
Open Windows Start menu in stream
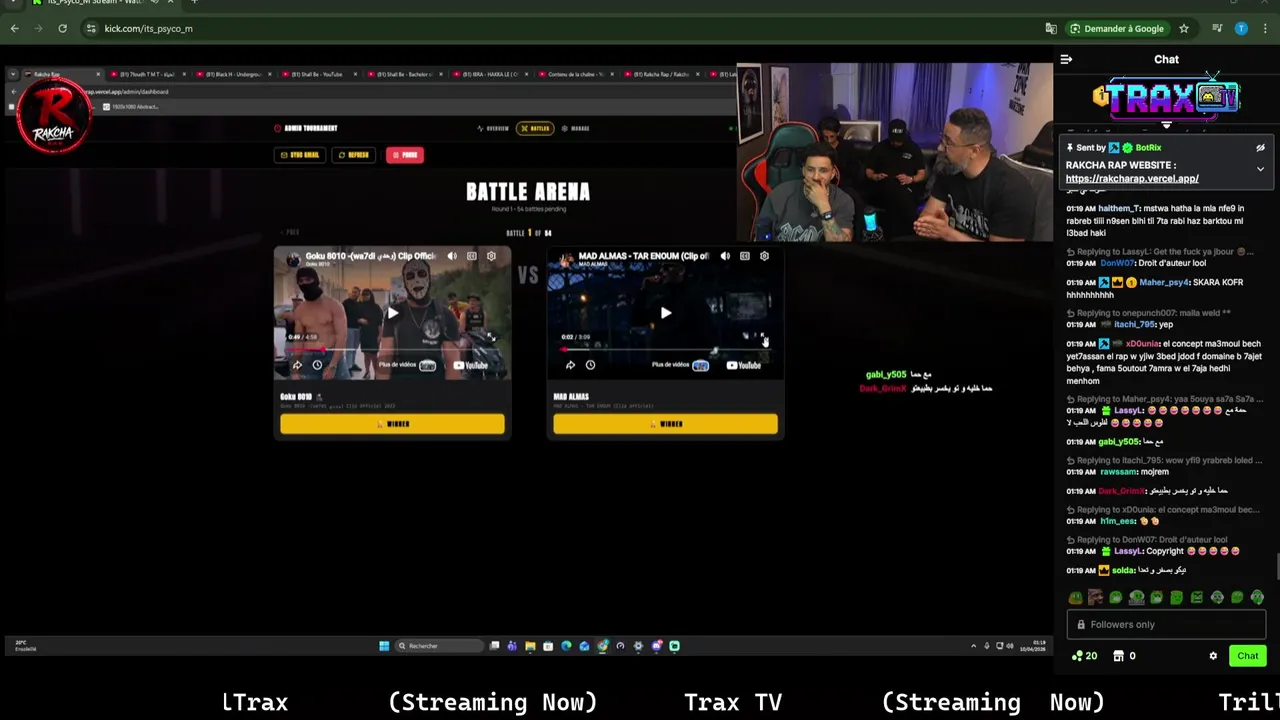(384, 646)
